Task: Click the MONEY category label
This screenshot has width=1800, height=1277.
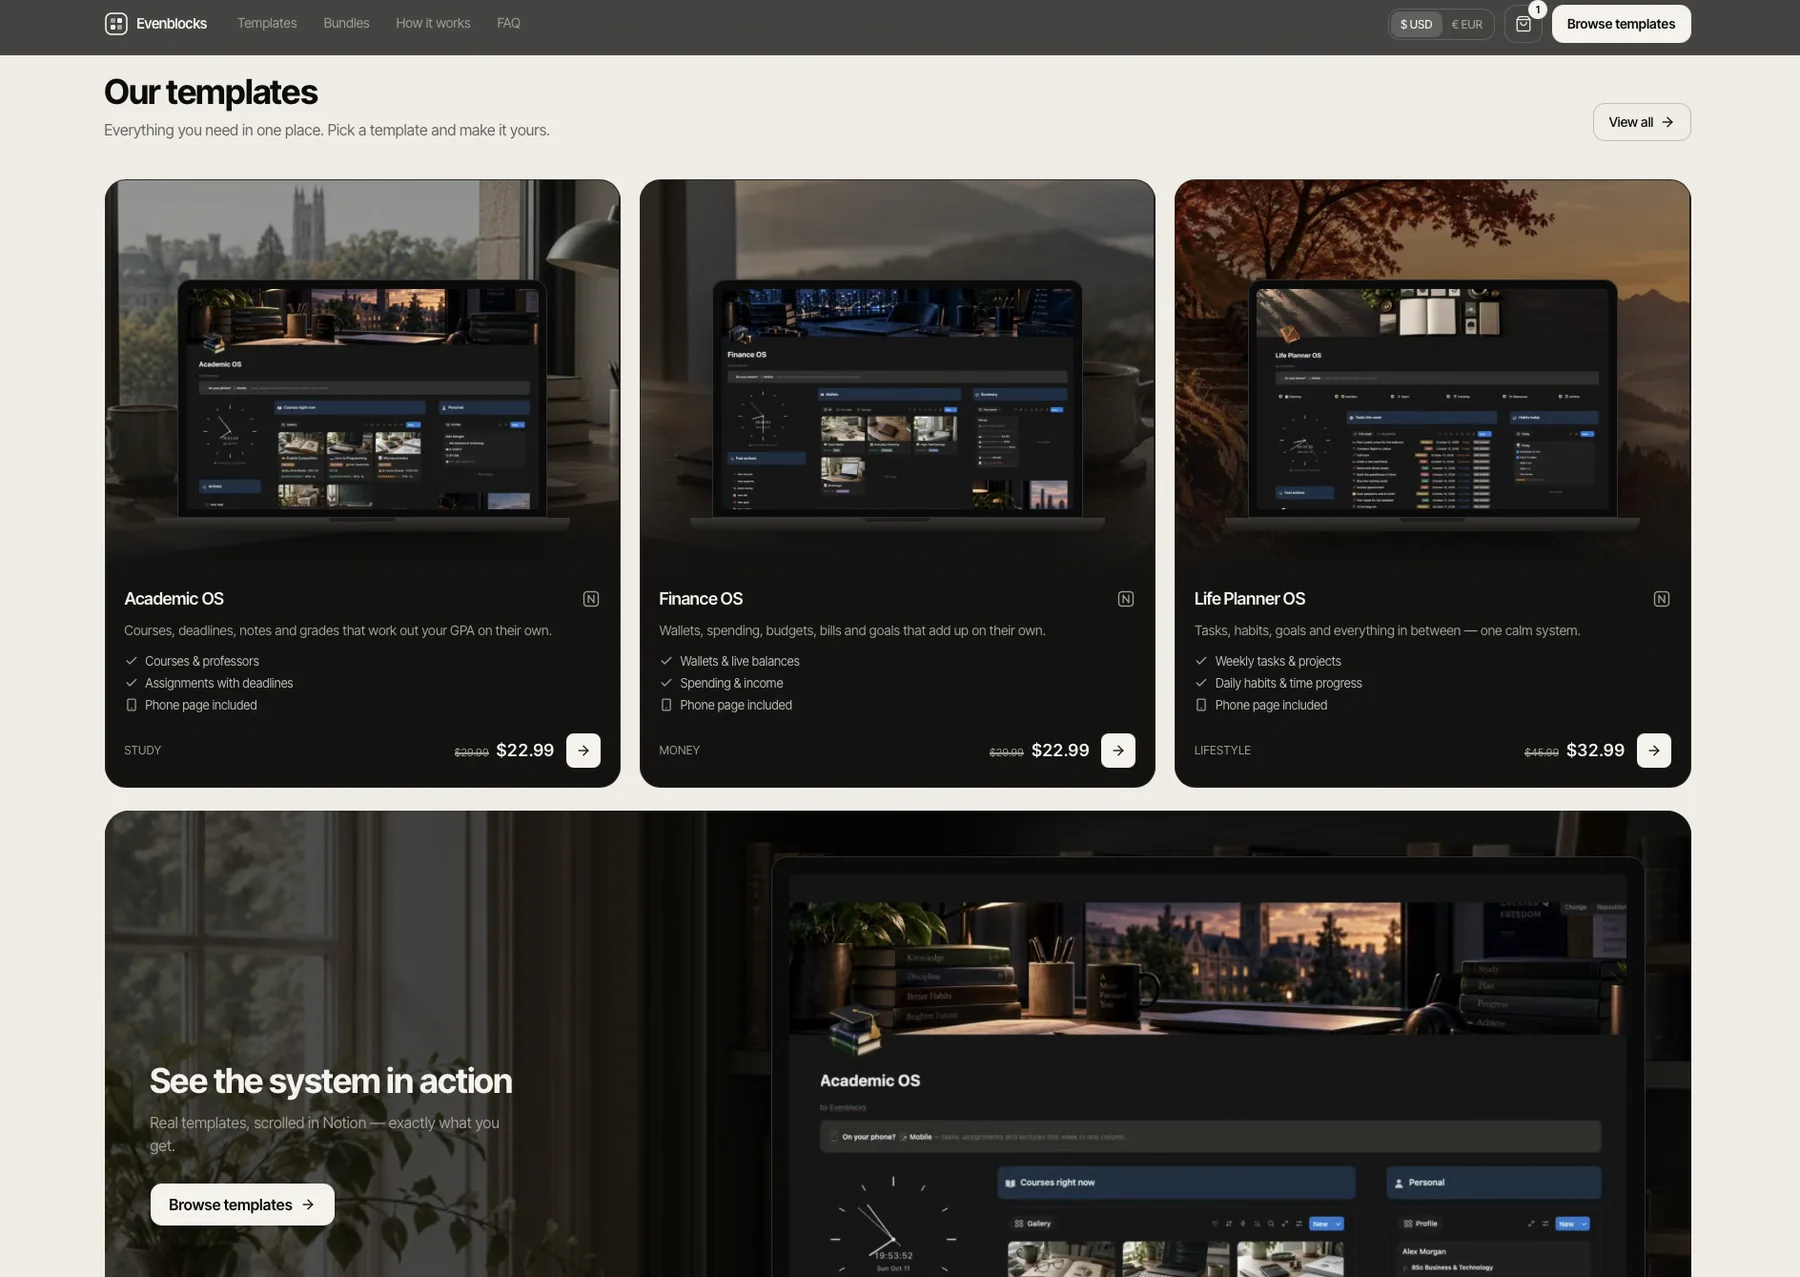Action: tap(679, 750)
